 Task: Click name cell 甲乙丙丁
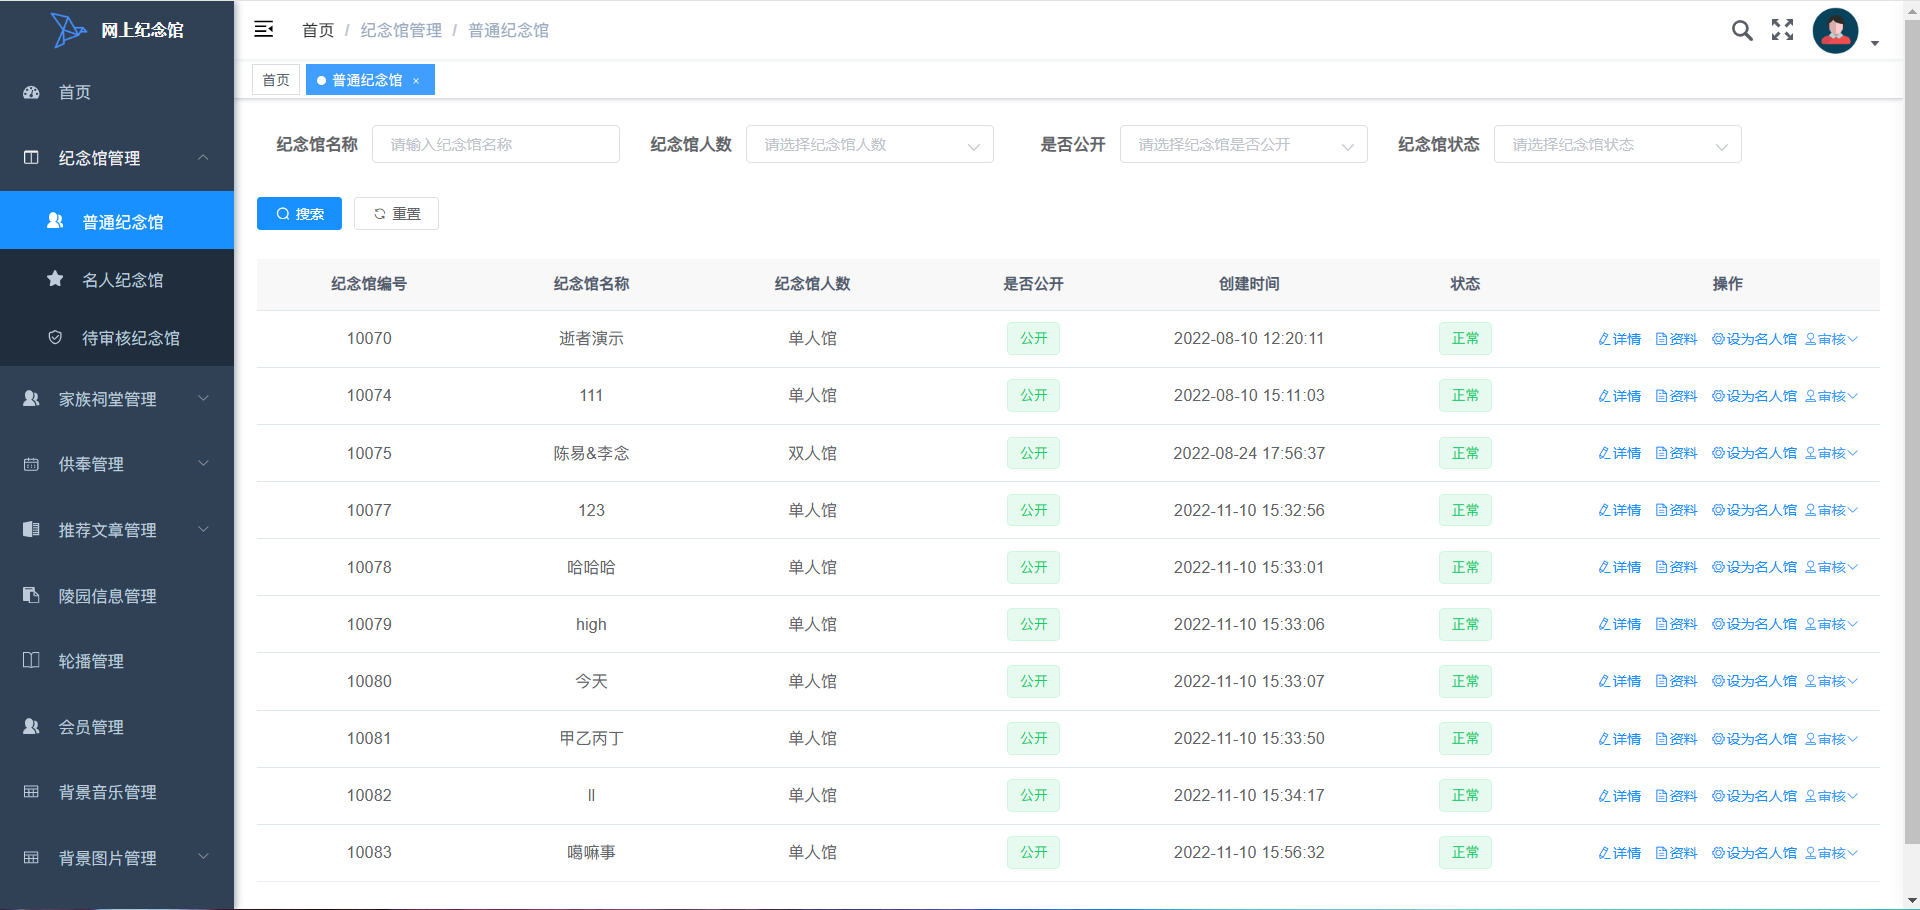591,738
